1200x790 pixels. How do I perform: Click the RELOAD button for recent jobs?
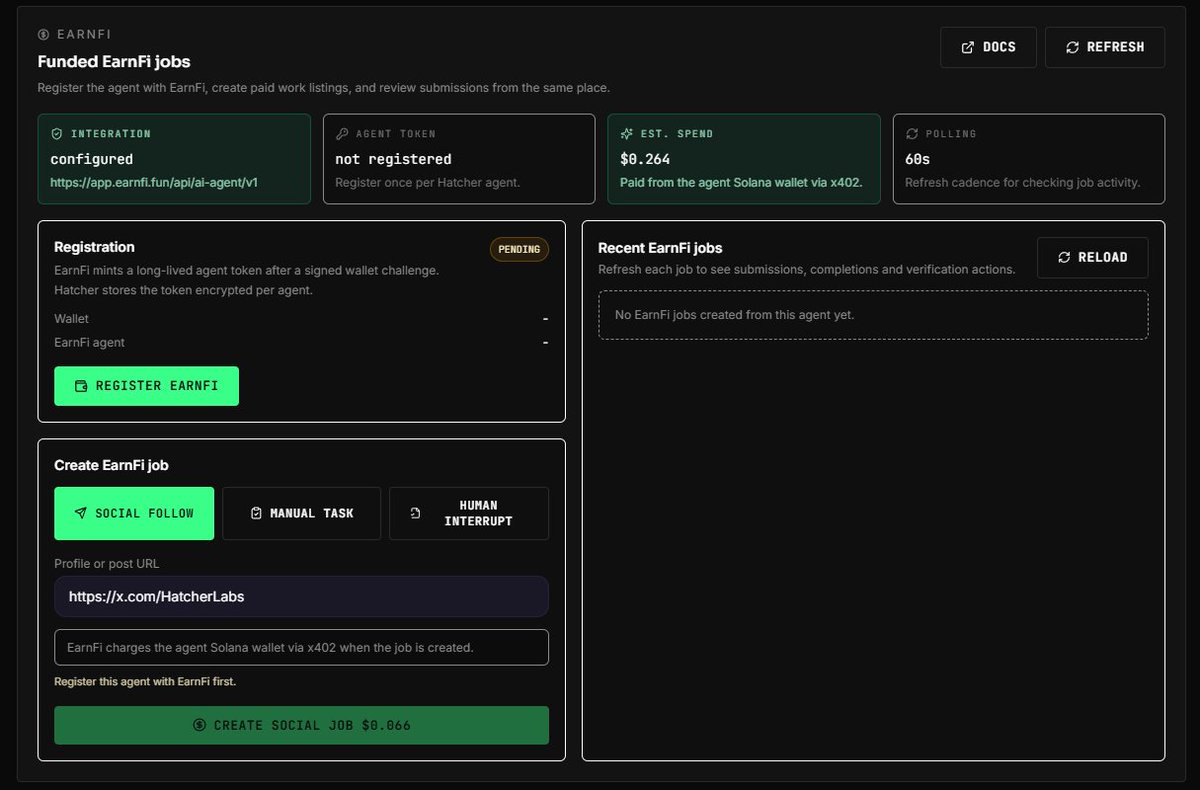1092,257
